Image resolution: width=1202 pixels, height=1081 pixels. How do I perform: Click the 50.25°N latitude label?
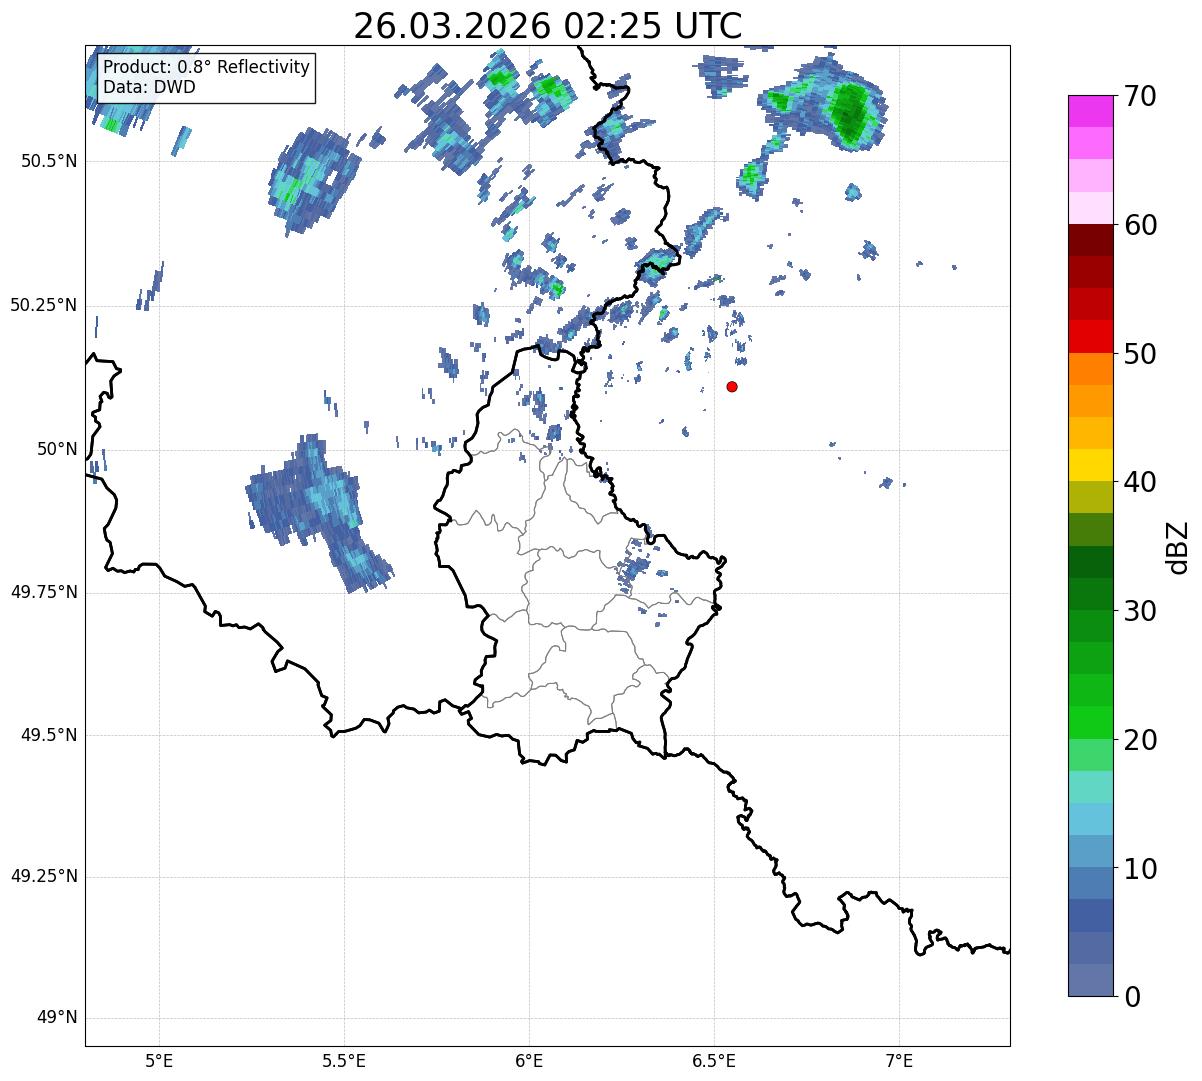click(x=43, y=305)
